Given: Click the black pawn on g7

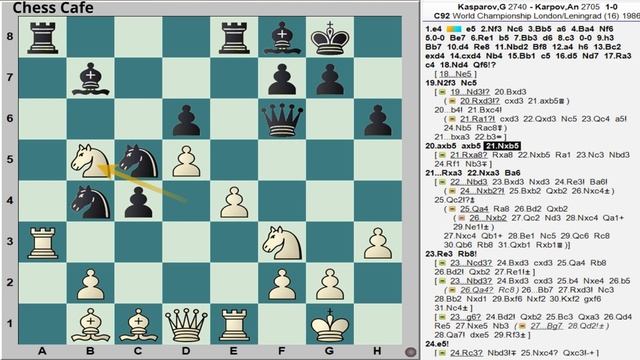Looking at the screenshot, I should point(330,79).
